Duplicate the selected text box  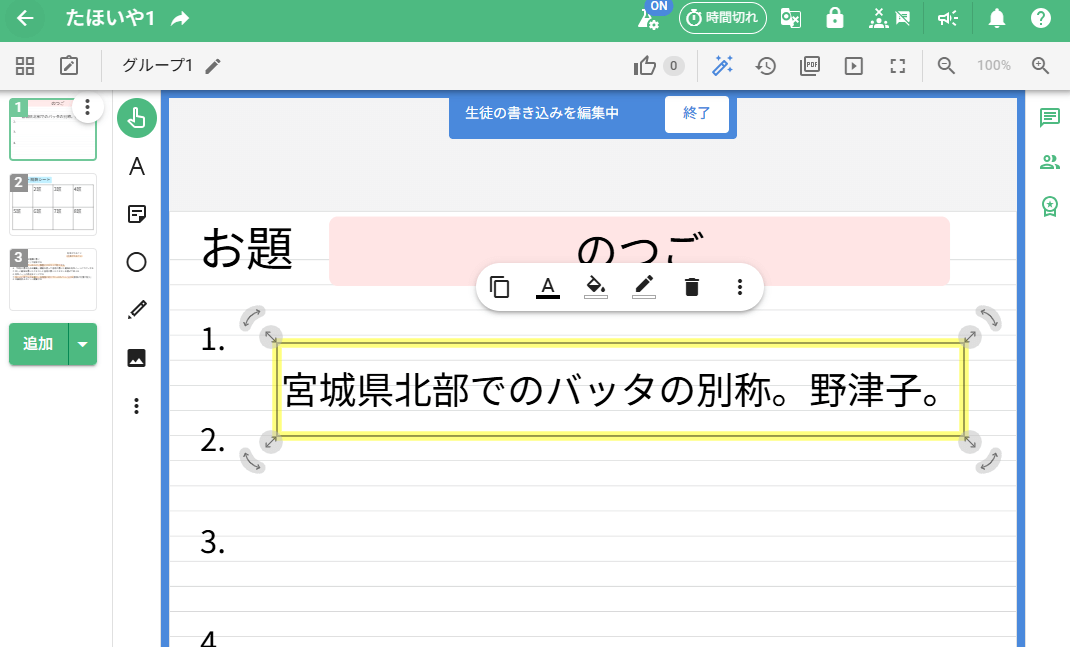point(500,288)
